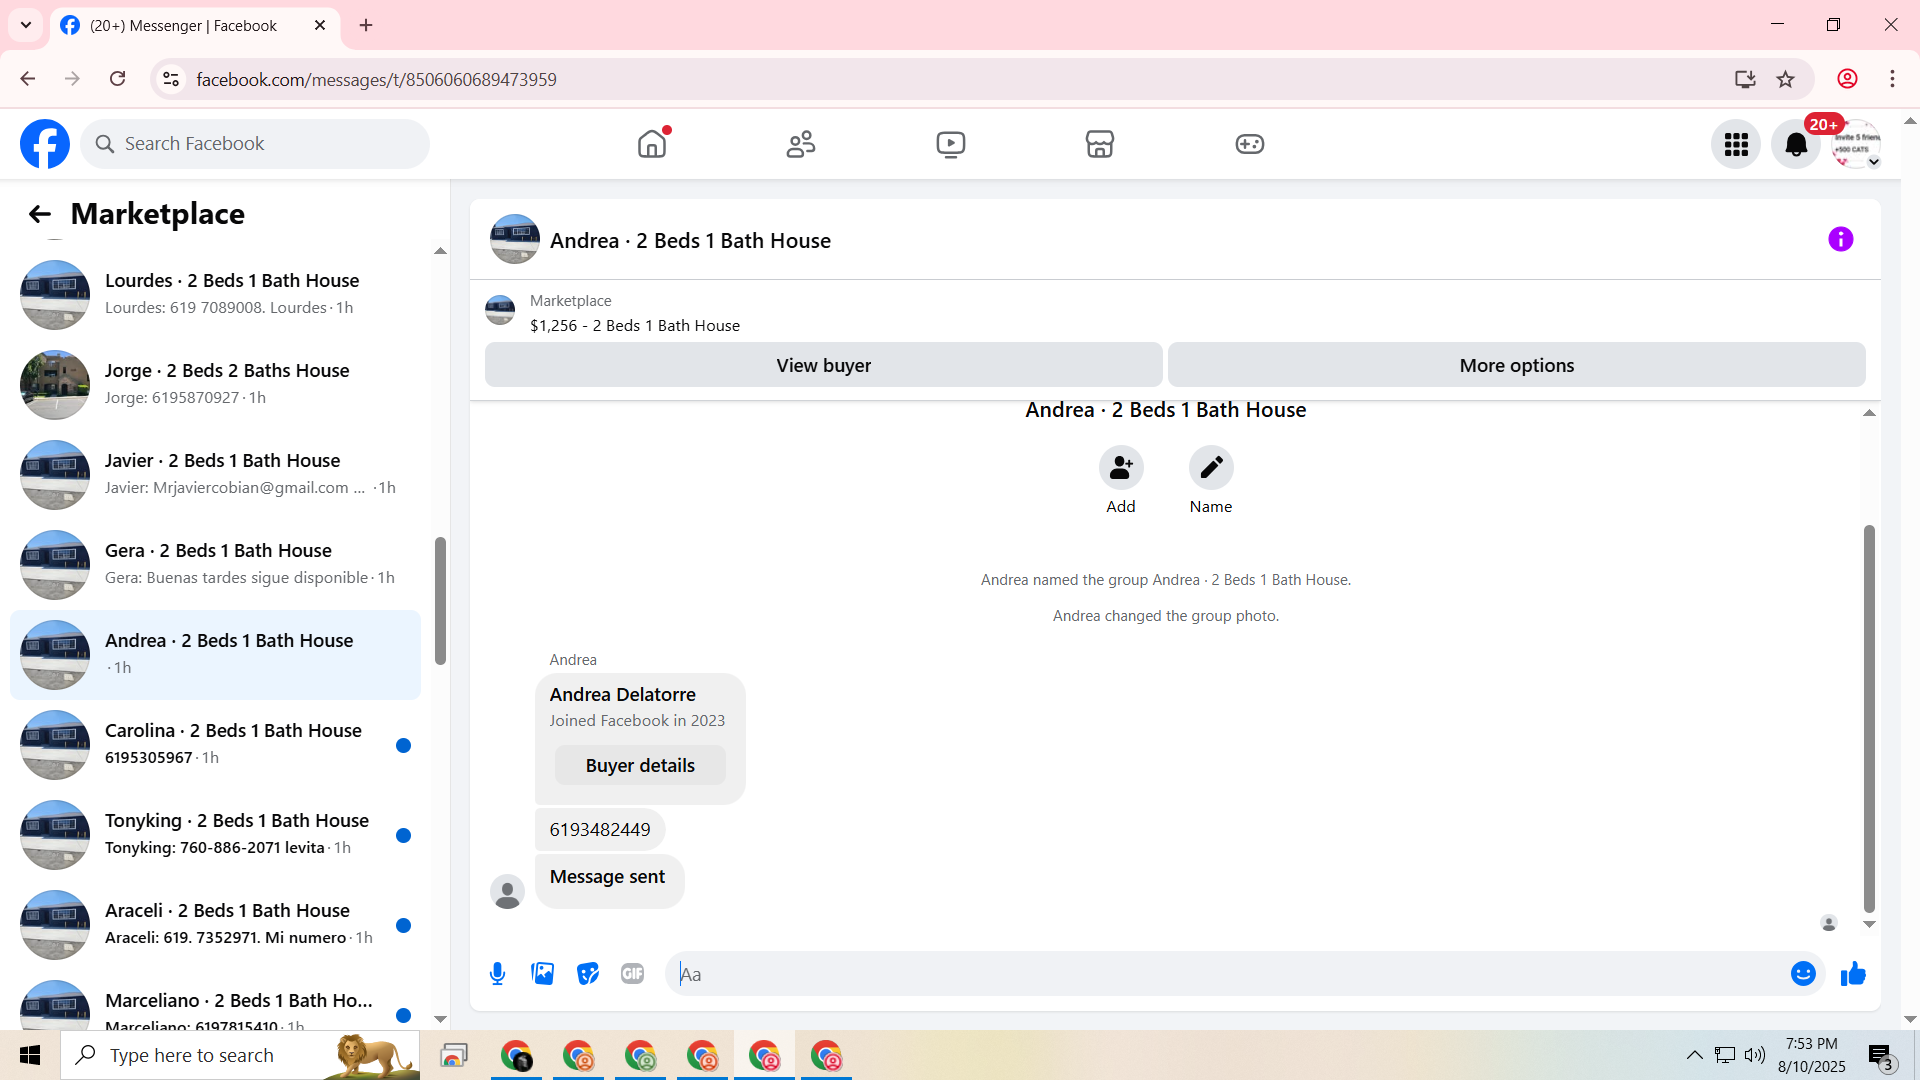
Task: Open the More options button
Action: [x=1516, y=366]
